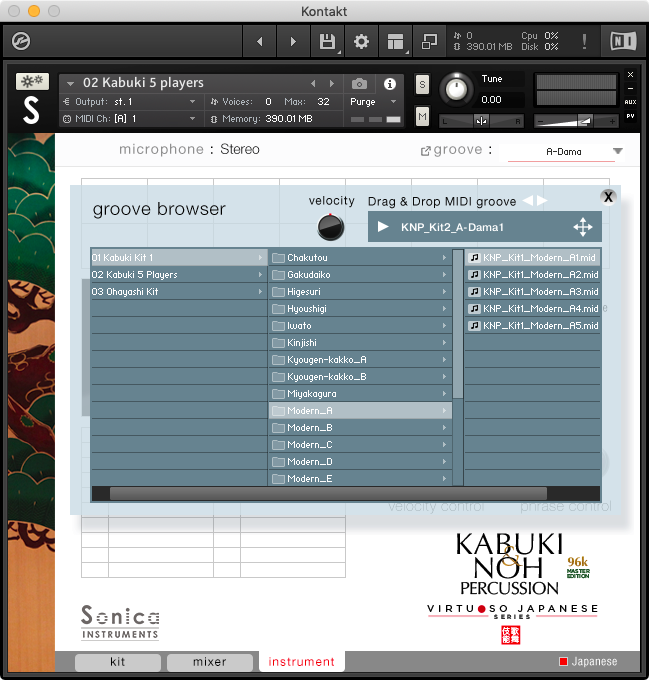Open the Kyougen-kakko_A folder
Image resolution: width=649 pixels, height=680 pixels.
(360, 360)
